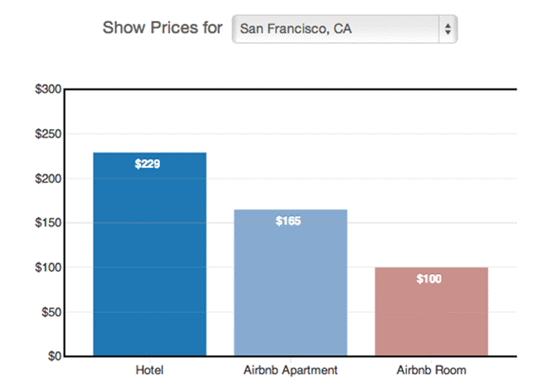Select the dark blue Hotel bar

coord(150,254)
